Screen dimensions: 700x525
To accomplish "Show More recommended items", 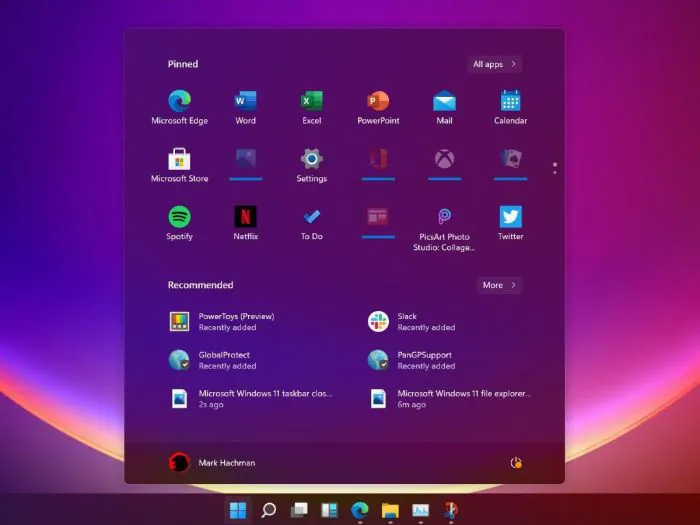I will click(x=500, y=285).
